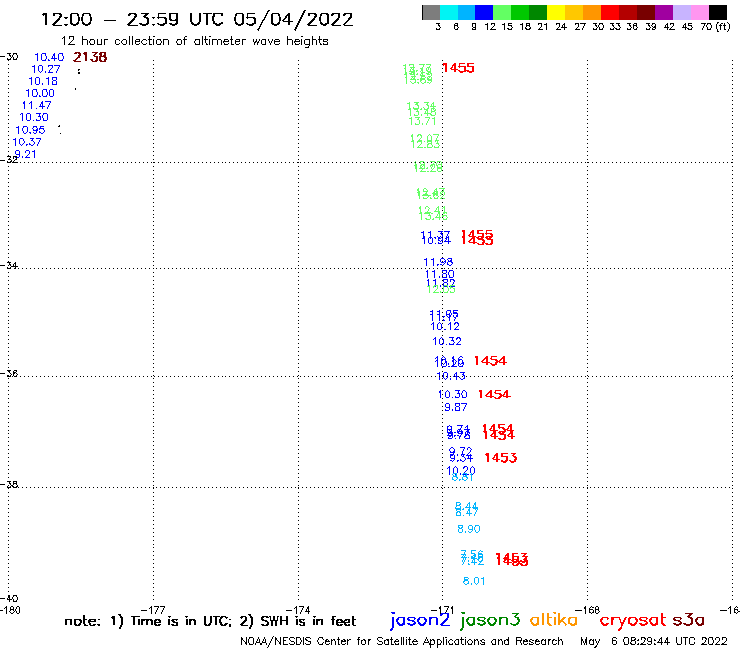Viewport: 740px width, 650px height.
Task: Select the blue wave height value 11.98
Action: point(438,262)
